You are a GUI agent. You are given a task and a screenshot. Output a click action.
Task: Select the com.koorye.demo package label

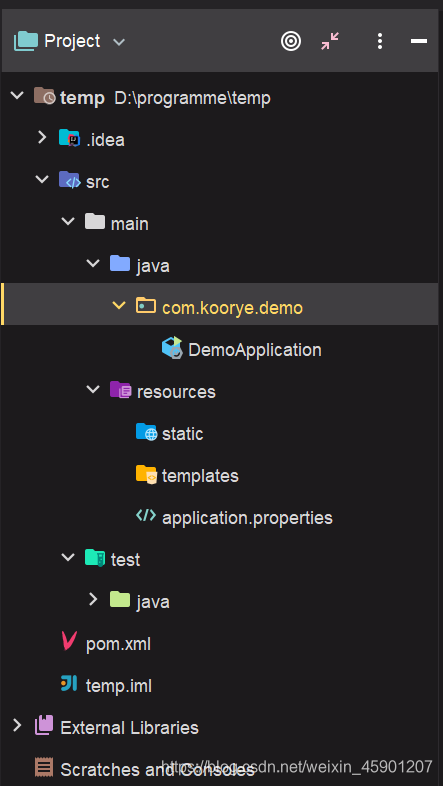(x=233, y=307)
